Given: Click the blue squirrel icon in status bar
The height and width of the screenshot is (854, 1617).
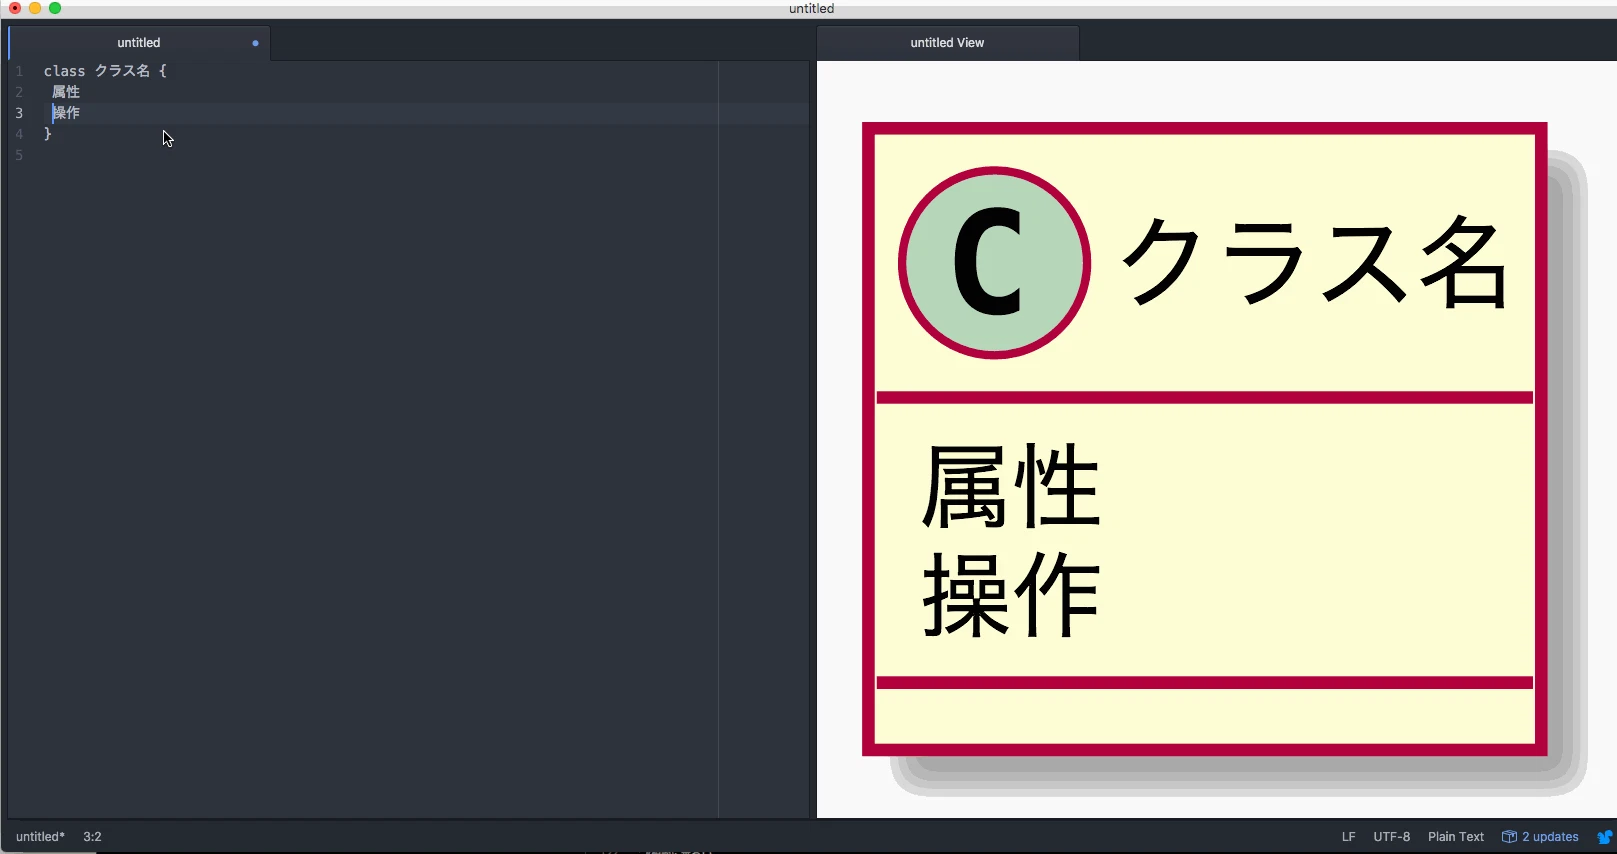Looking at the screenshot, I should pos(1604,837).
